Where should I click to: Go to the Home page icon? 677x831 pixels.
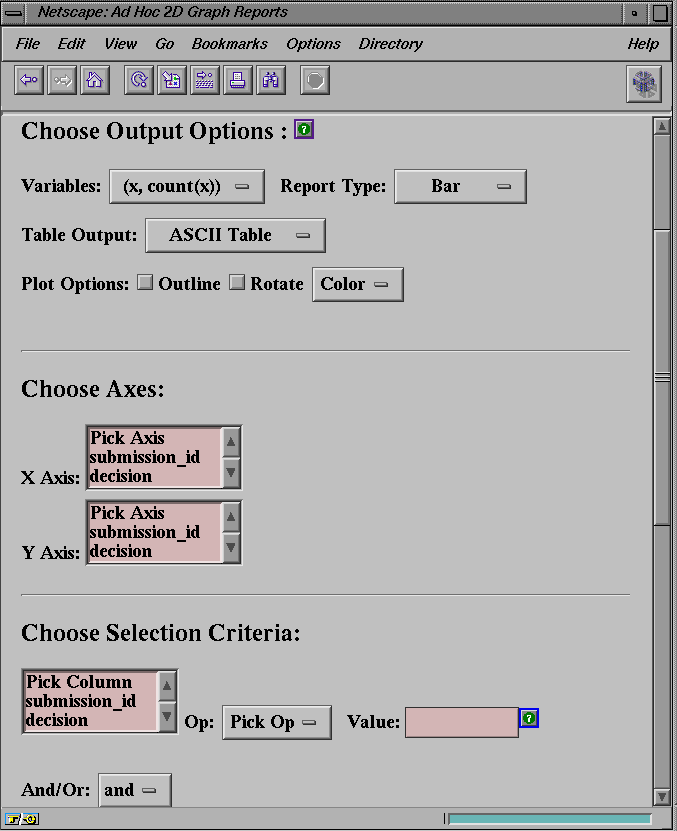click(95, 81)
